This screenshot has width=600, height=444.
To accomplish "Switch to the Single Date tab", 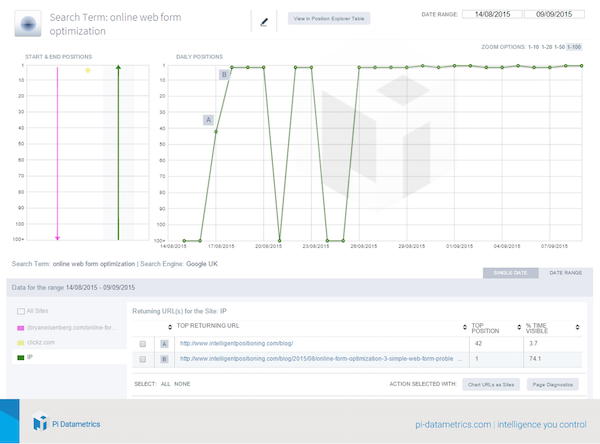I will pyautogui.click(x=510, y=273).
